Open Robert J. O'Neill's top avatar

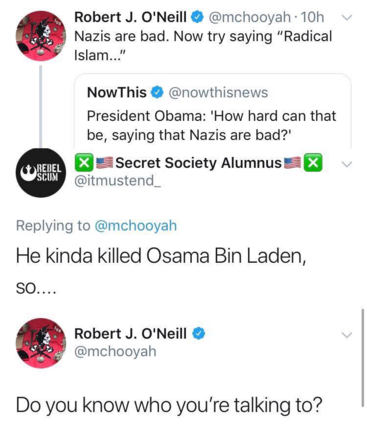[x=41, y=36]
